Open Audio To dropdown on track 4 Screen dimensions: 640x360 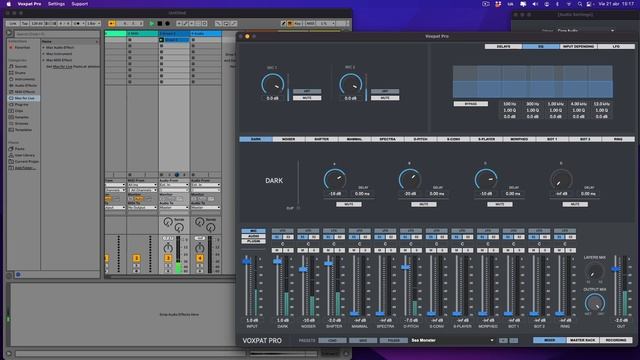[x=206, y=208]
